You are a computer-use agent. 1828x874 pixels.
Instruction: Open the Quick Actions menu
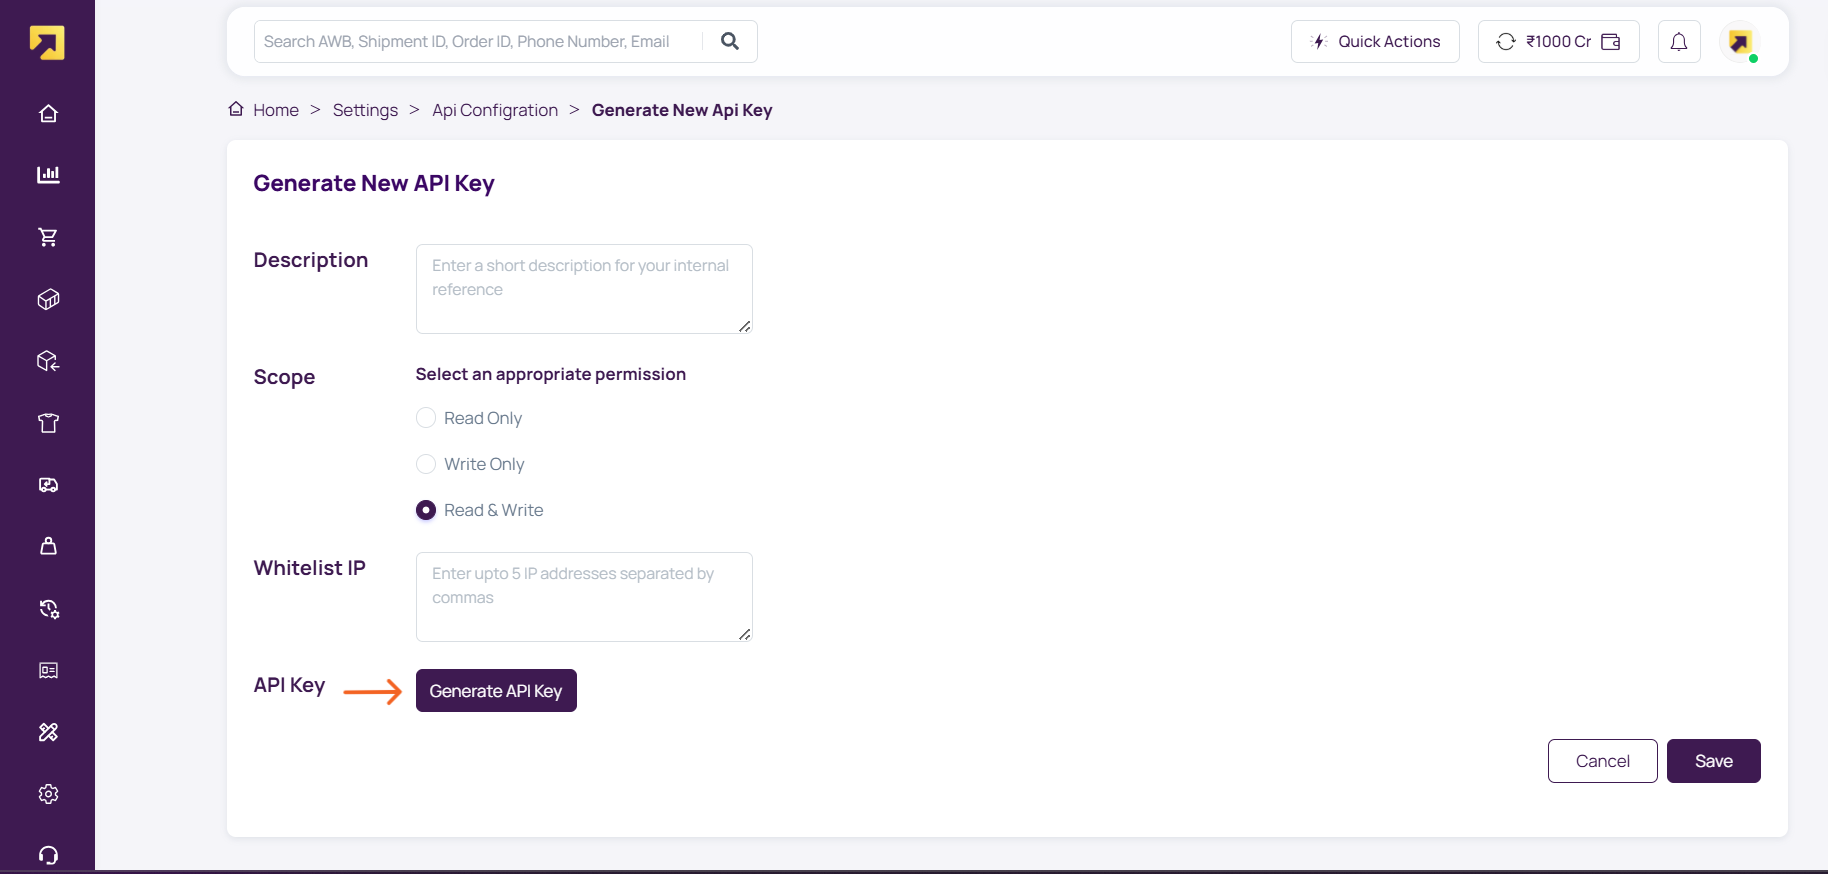[x=1375, y=42]
